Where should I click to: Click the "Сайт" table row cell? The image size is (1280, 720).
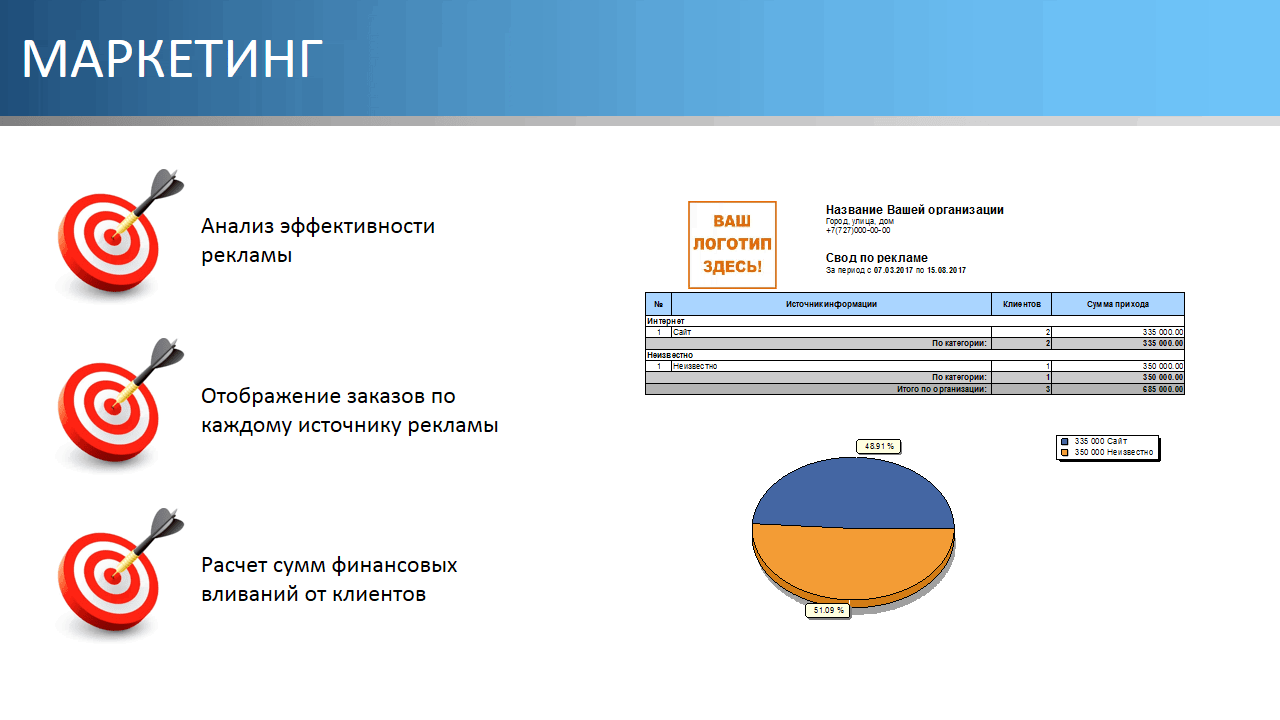(x=831, y=332)
